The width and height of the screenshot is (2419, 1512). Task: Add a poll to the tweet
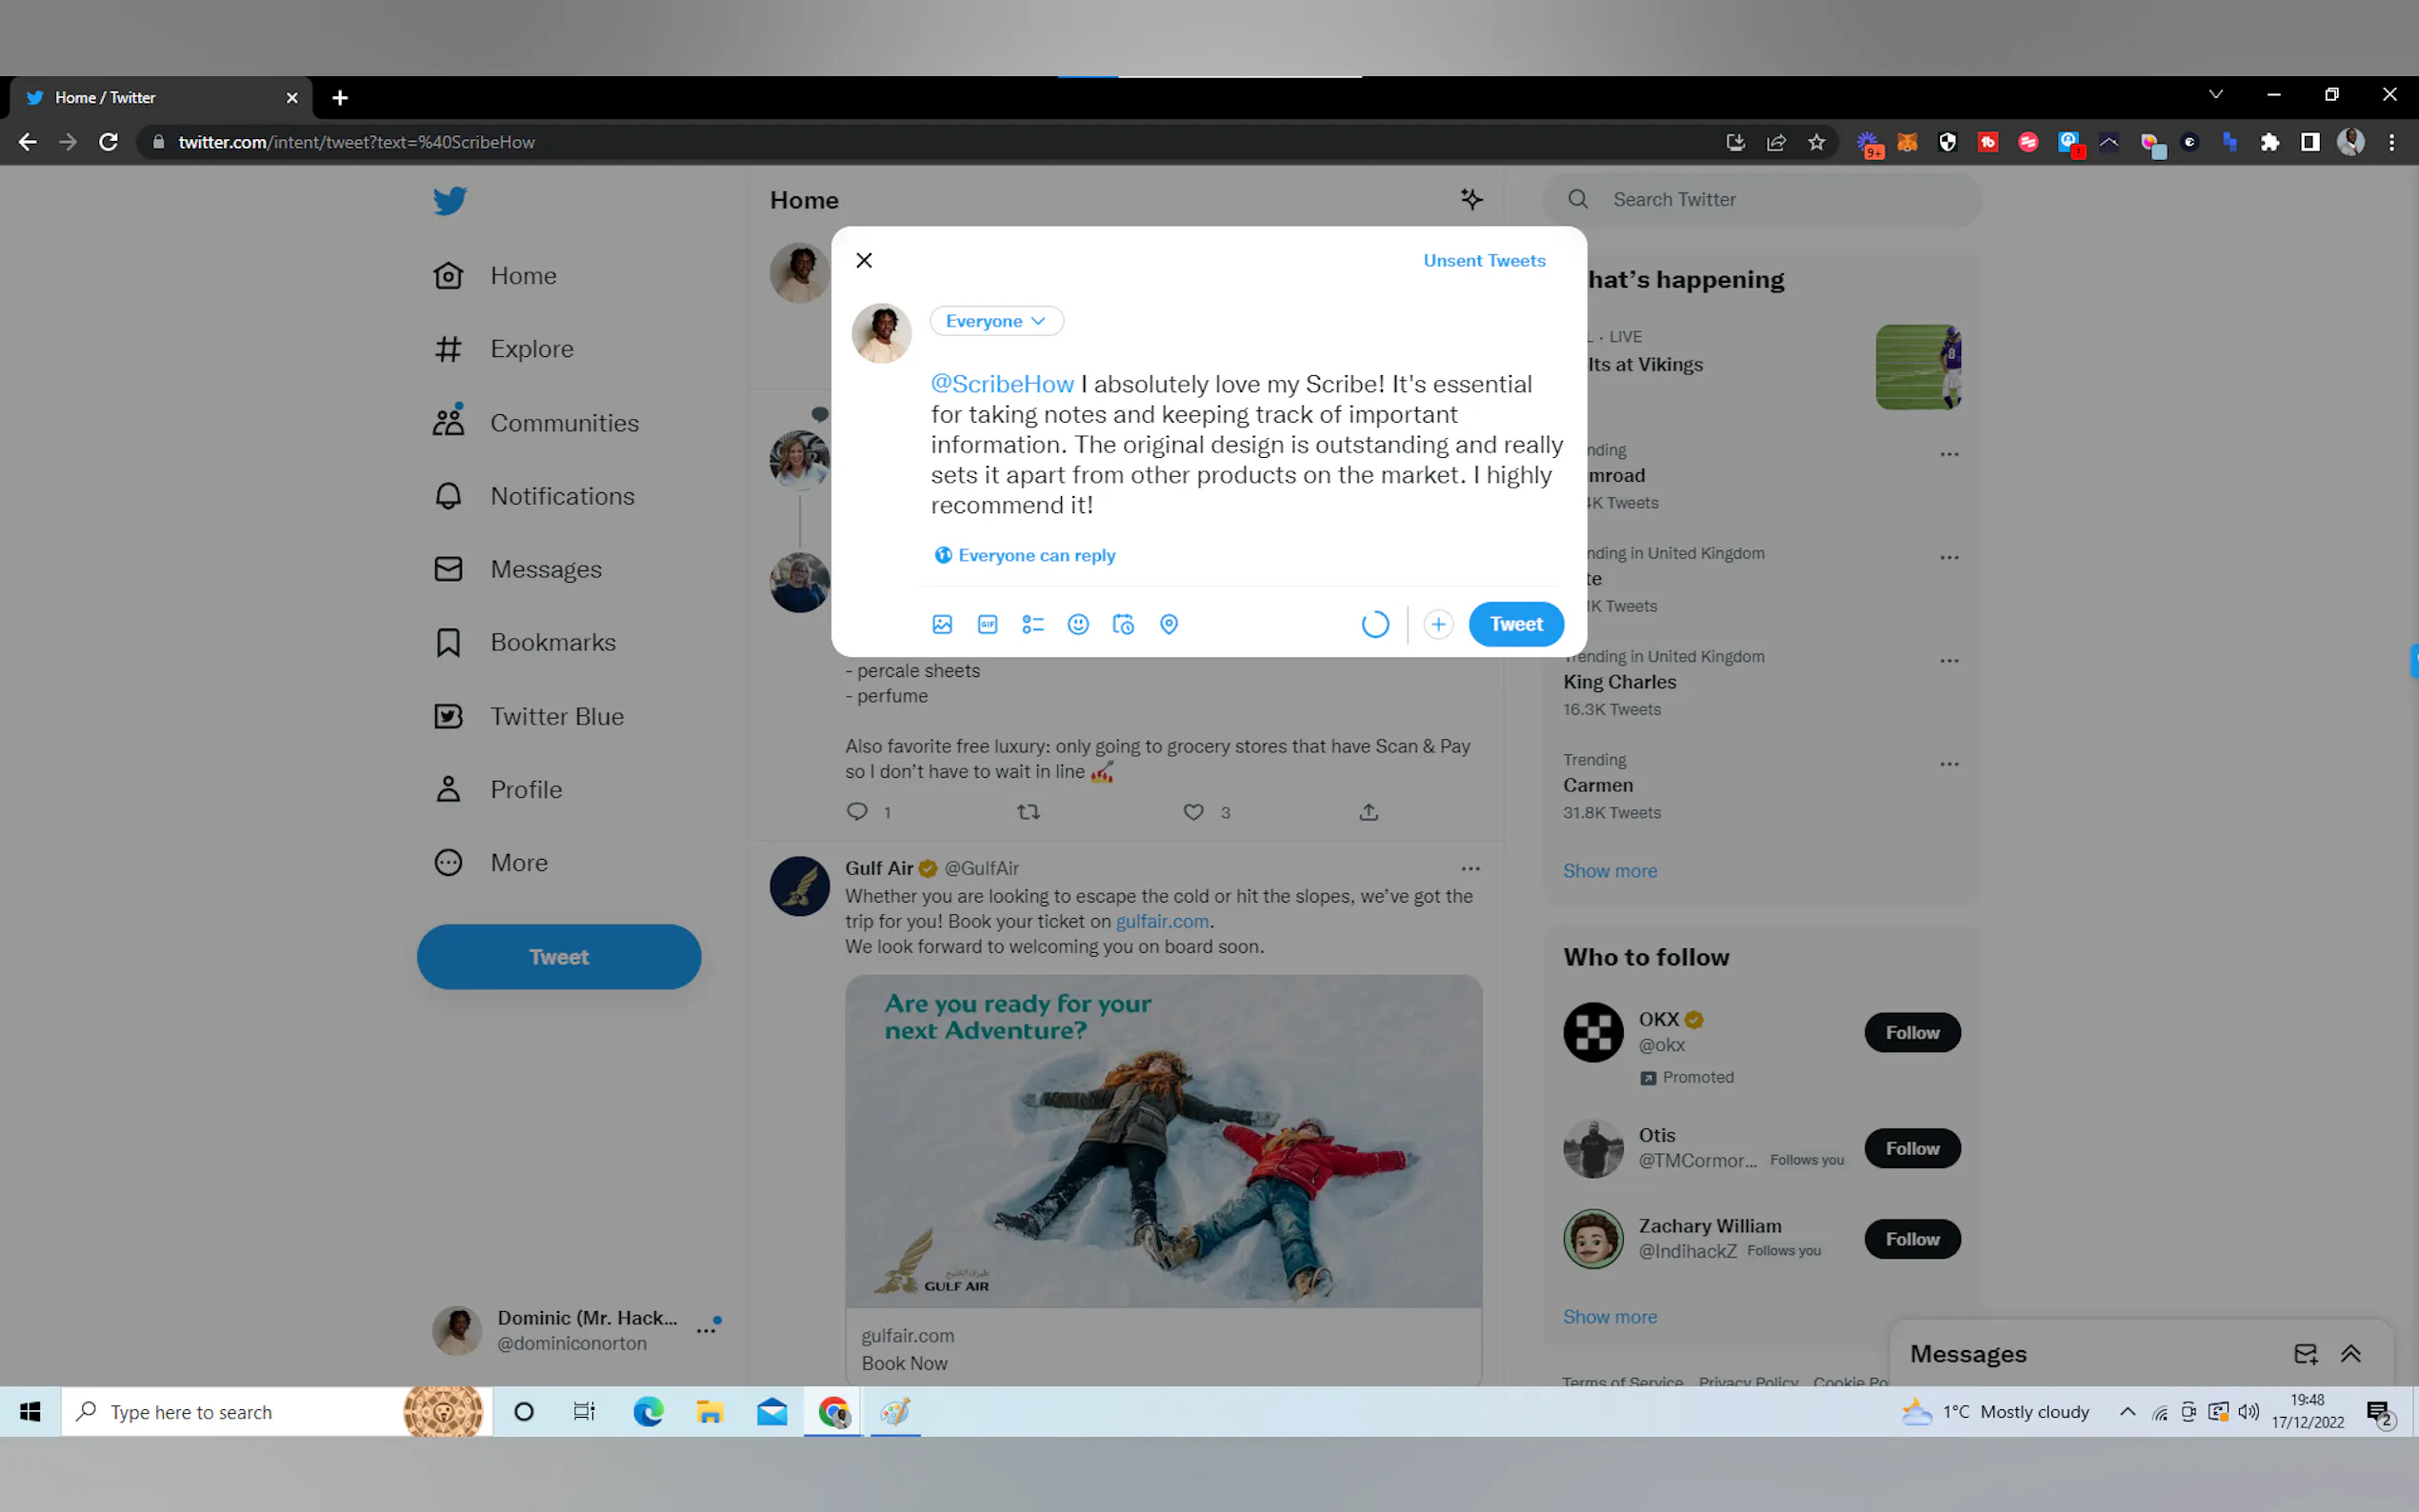[x=1032, y=624]
